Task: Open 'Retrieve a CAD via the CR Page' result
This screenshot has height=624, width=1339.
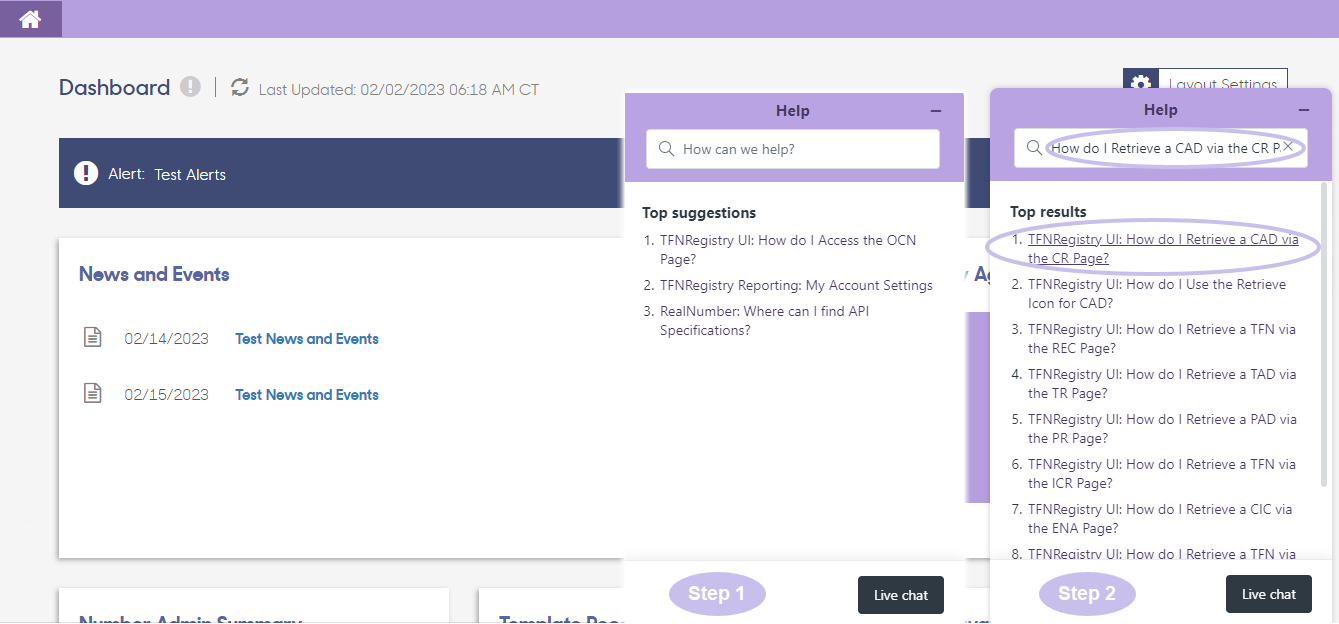Action: click(x=1163, y=249)
